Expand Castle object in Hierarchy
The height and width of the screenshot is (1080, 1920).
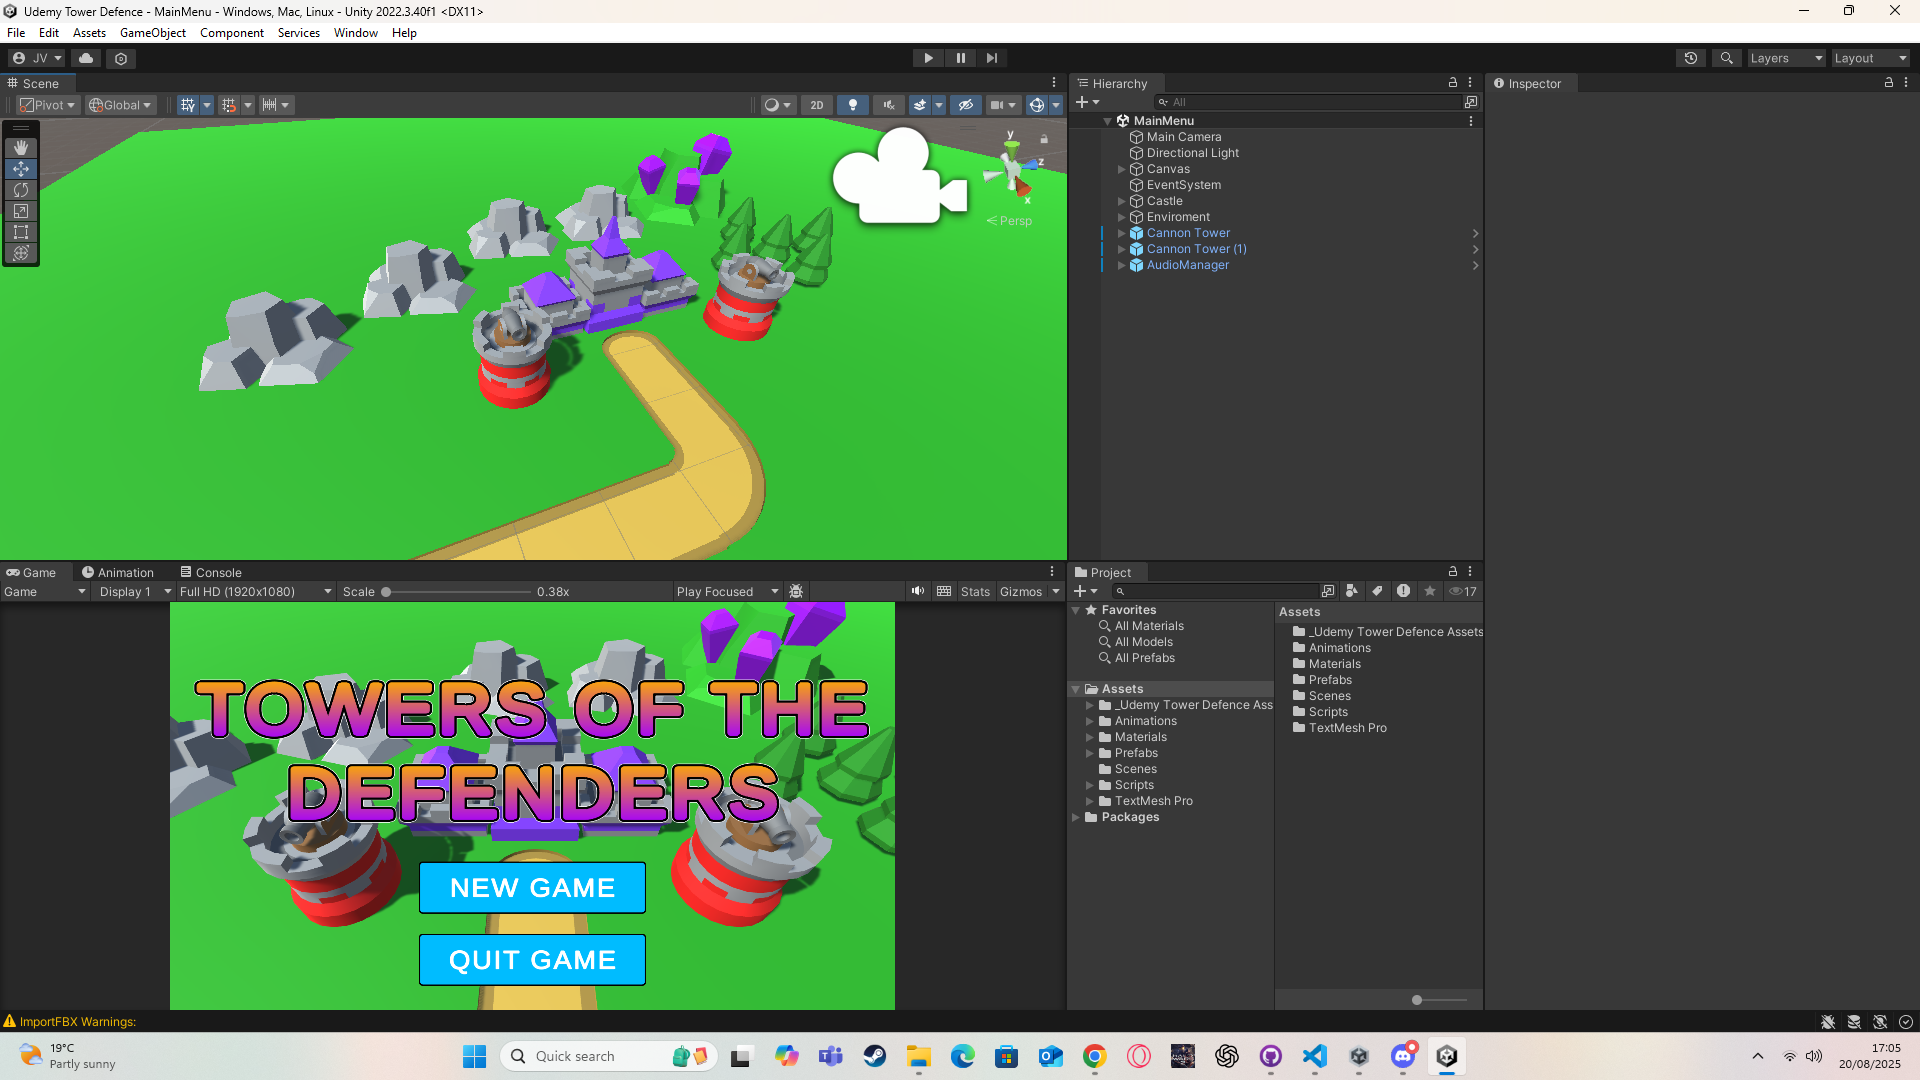tap(1121, 201)
